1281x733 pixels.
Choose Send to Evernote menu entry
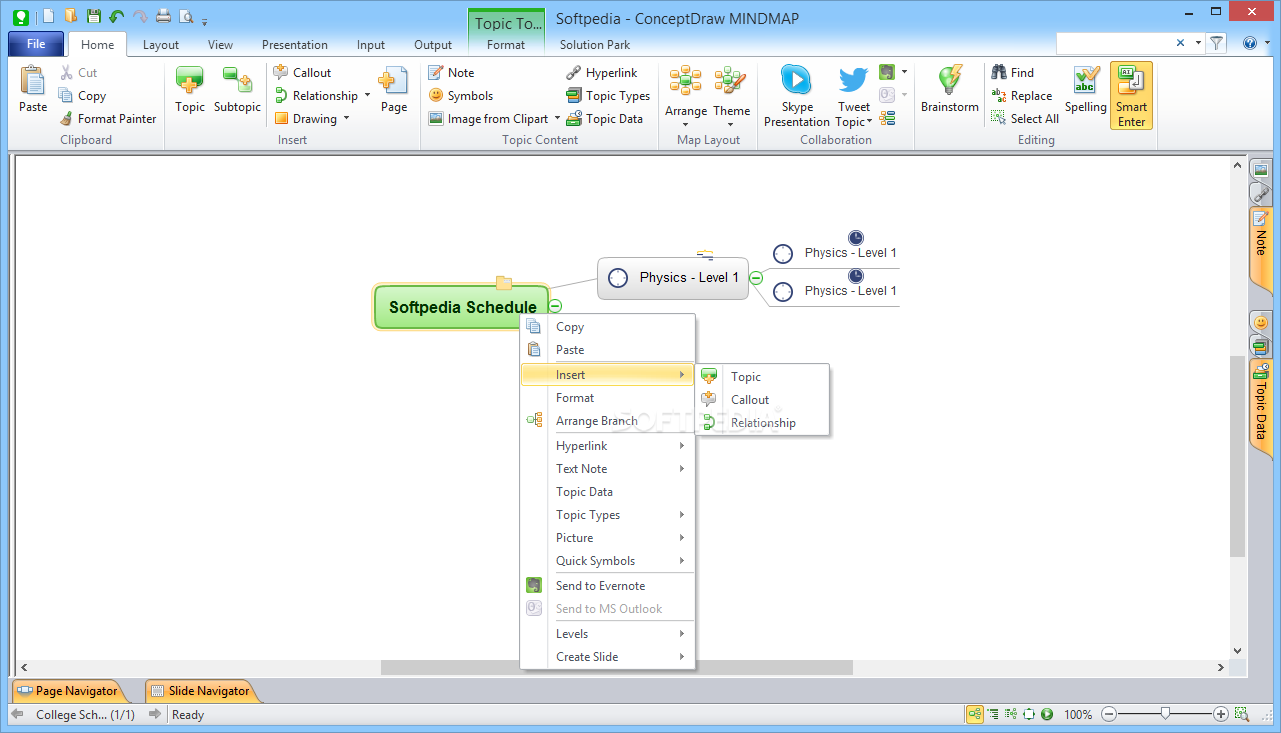pyautogui.click(x=607, y=586)
